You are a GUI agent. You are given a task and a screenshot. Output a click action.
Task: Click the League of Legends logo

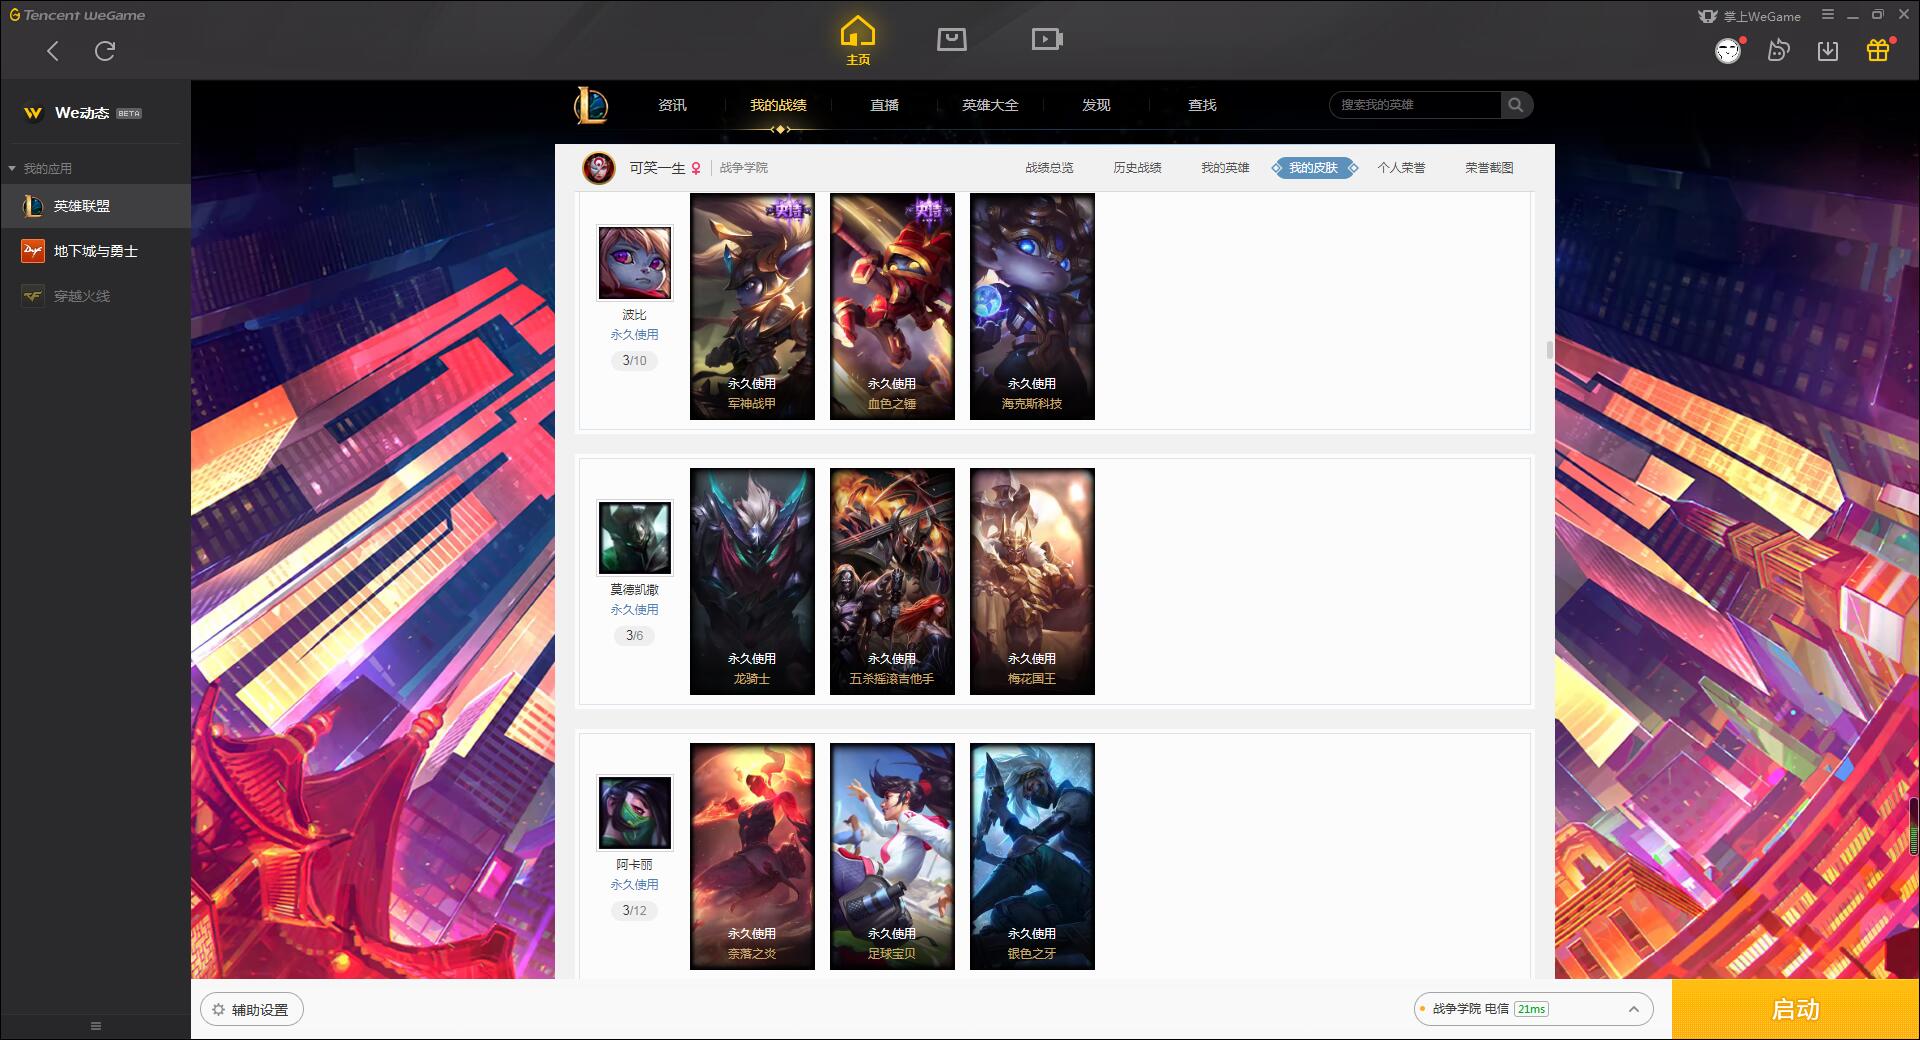tap(591, 105)
